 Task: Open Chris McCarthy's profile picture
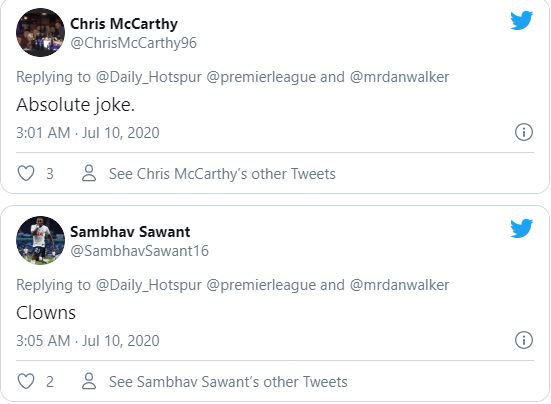click(x=40, y=32)
